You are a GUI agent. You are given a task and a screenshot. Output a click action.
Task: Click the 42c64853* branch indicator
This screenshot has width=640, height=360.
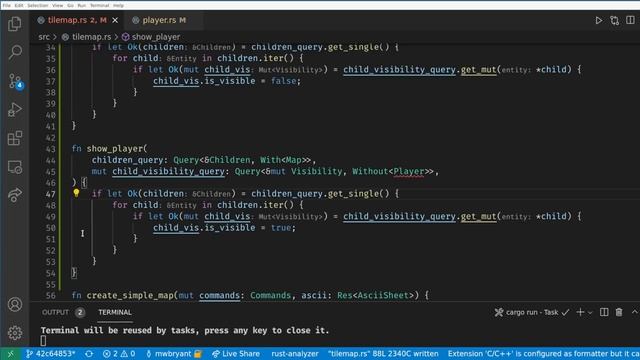tap(50, 354)
